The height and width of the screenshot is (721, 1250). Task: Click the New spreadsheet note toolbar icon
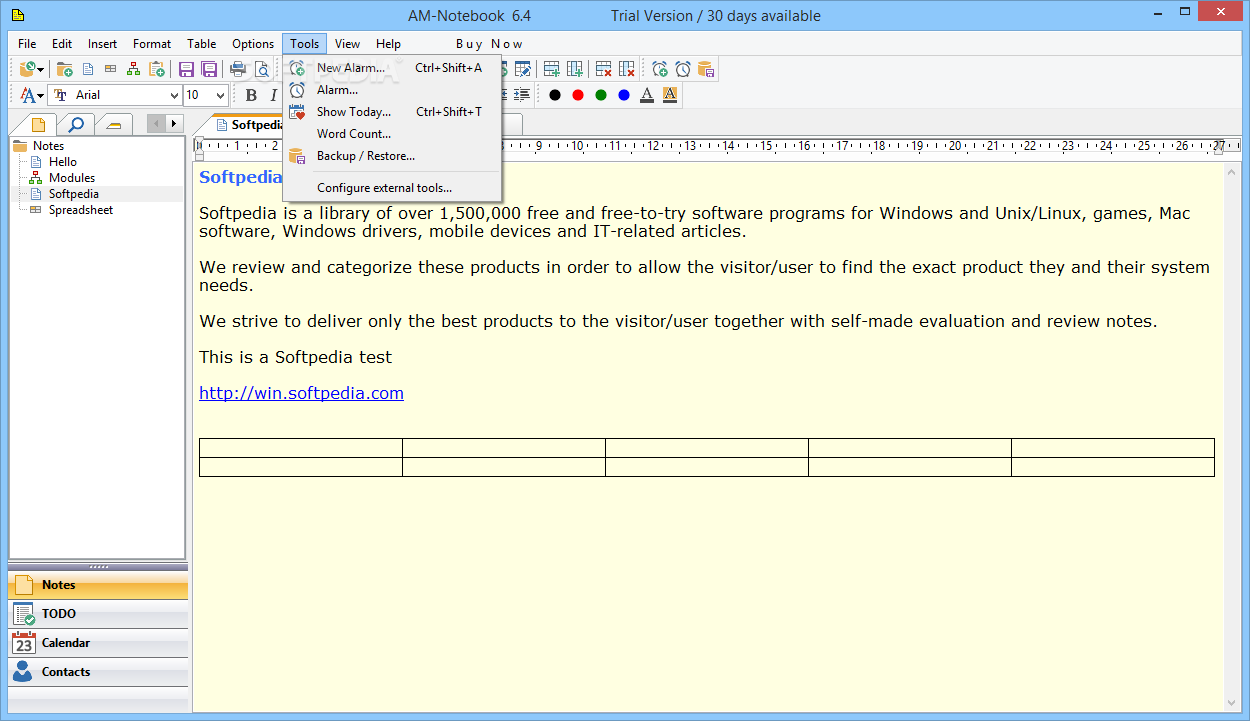point(110,69)
